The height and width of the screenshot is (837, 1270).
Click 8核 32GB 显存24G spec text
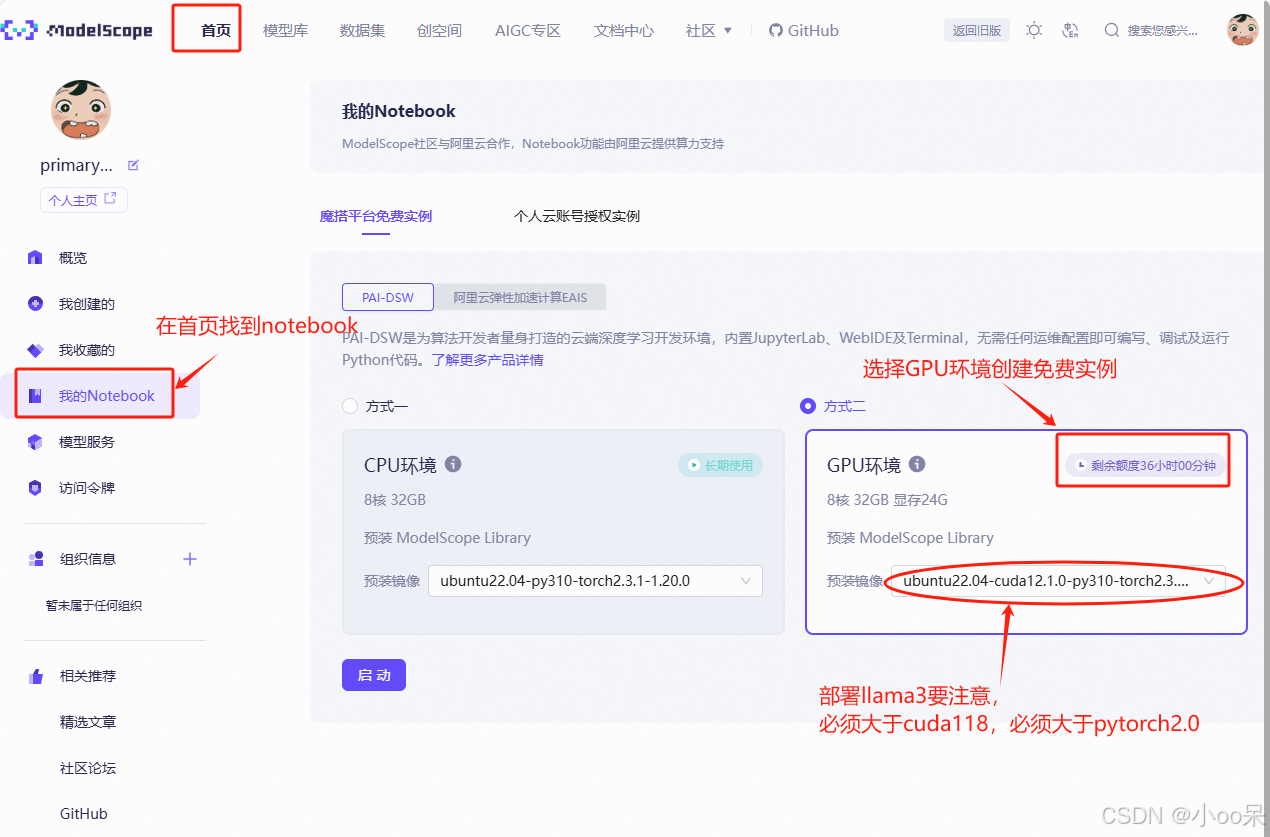(x=887, y=500)
